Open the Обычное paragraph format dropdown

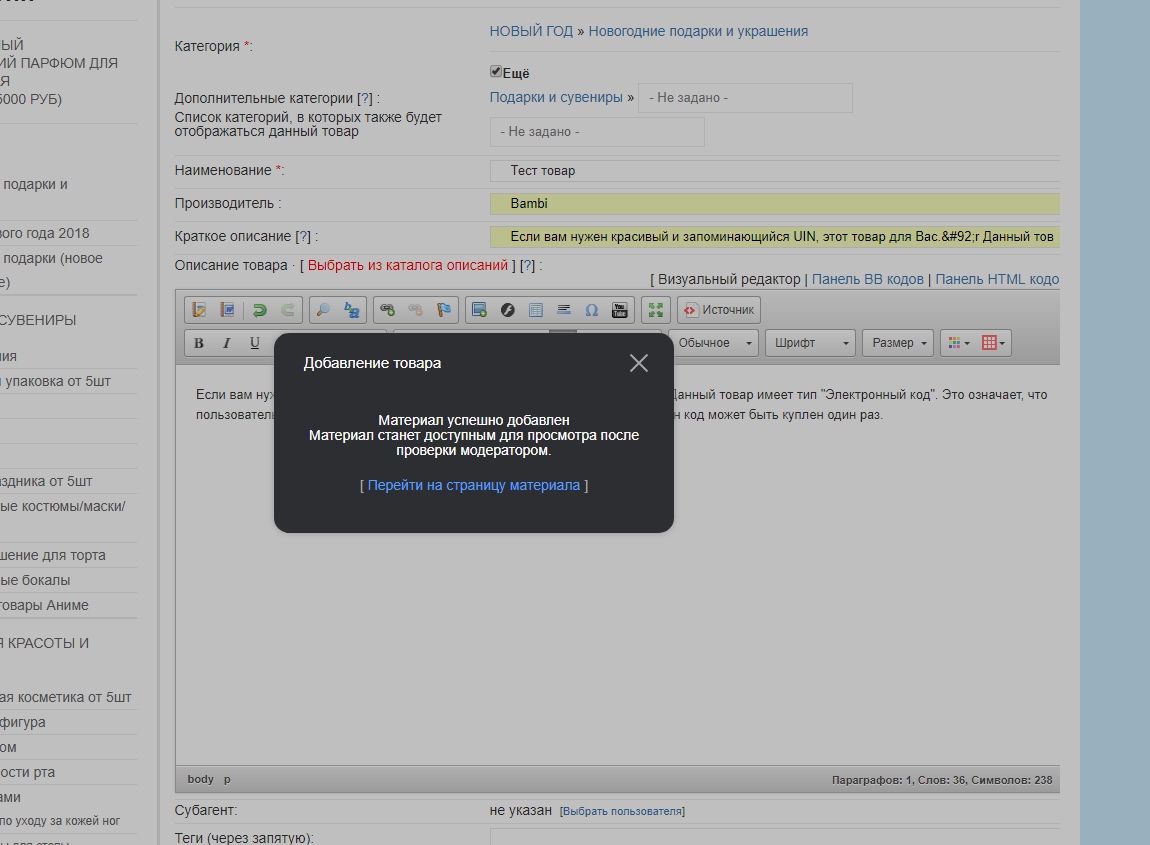[714, 343]
